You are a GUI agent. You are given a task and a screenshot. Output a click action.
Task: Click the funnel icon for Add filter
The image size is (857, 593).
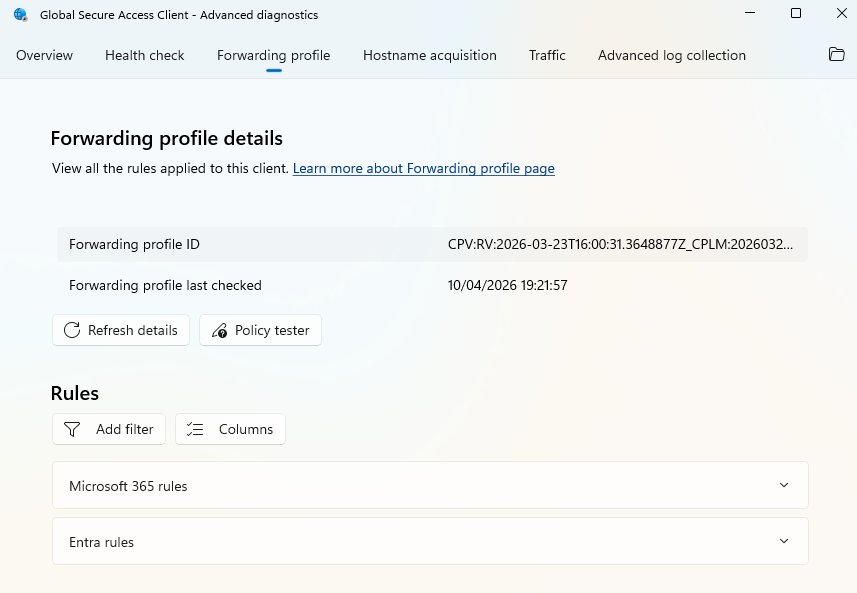pos(72,429)
